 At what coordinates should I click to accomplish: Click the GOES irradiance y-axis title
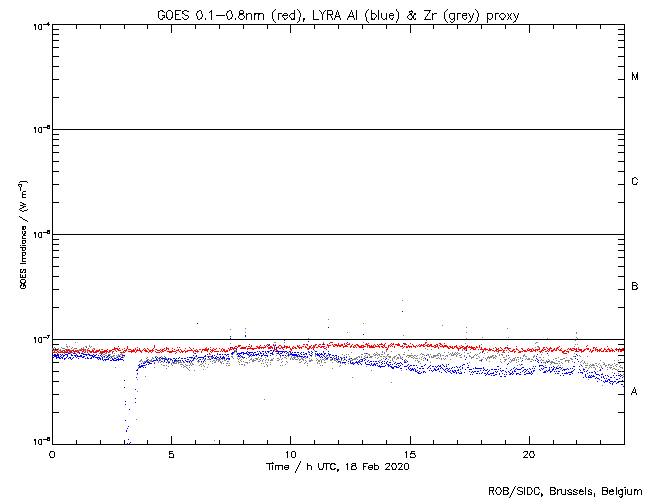[x=22, y=235]
